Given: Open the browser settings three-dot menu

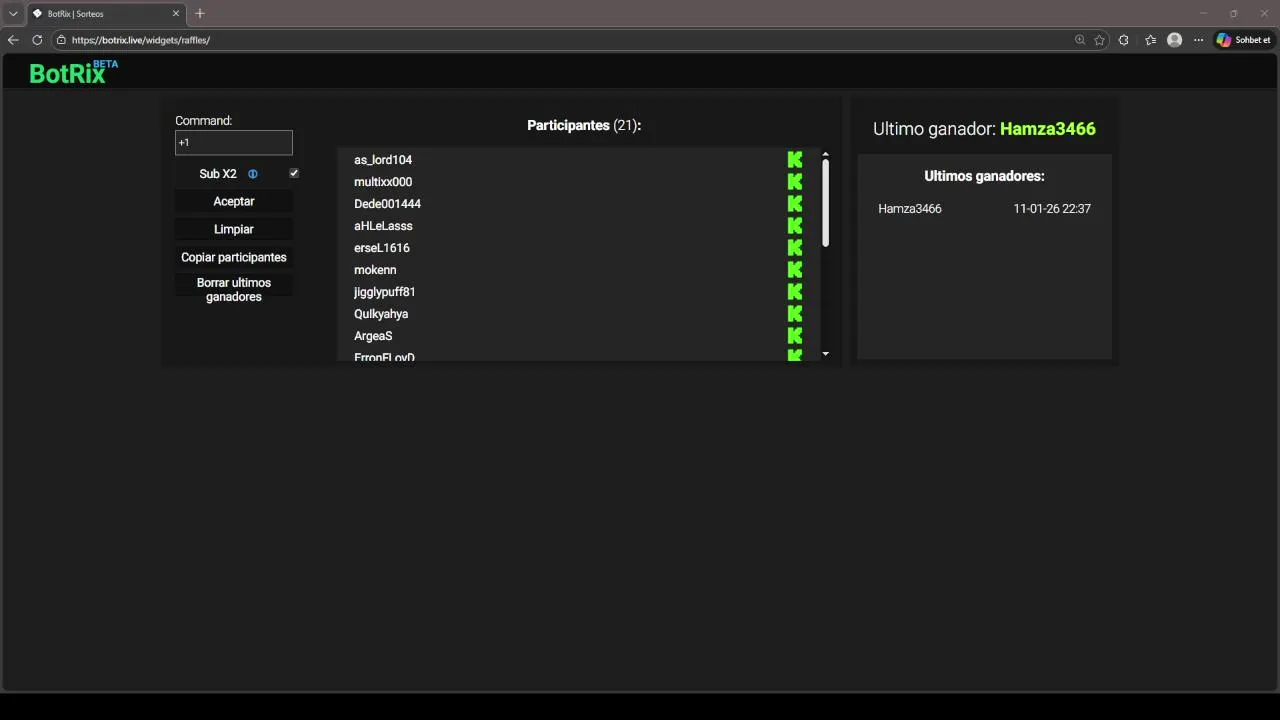Looking at the screenshot, I should [x=1198, y=40].
